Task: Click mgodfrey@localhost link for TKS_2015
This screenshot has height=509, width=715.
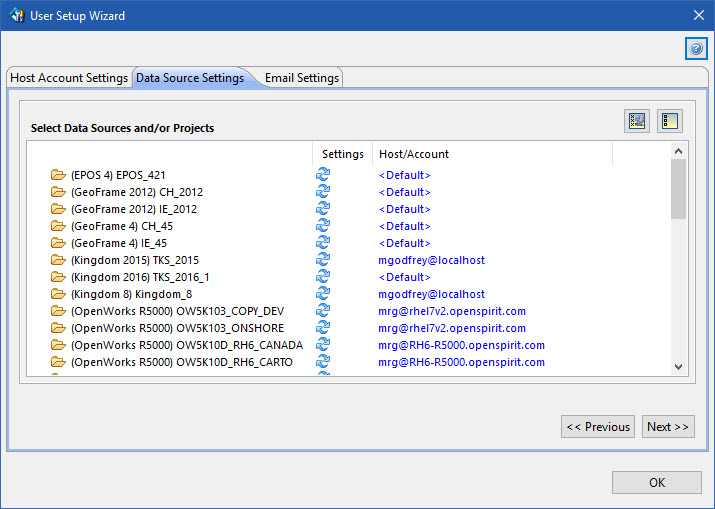Action: click(431, 260)
